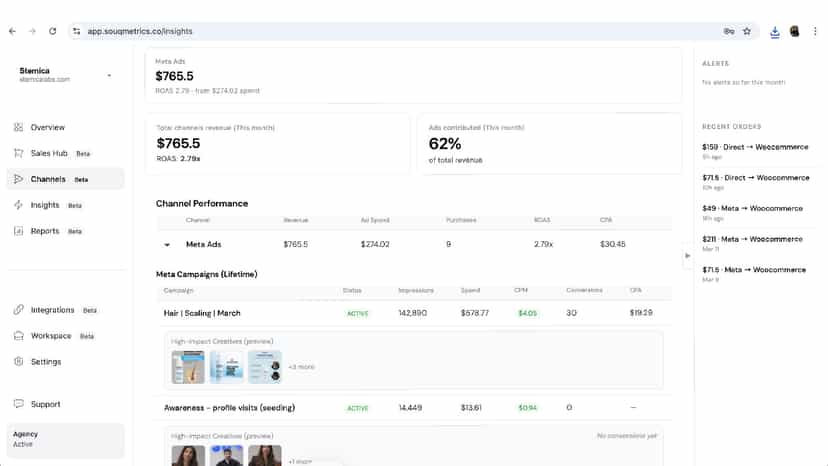This screenshot has height=466, width=828.
Task: Open the first Hair campaign creative thumbnail
Action: pos(188,367)
